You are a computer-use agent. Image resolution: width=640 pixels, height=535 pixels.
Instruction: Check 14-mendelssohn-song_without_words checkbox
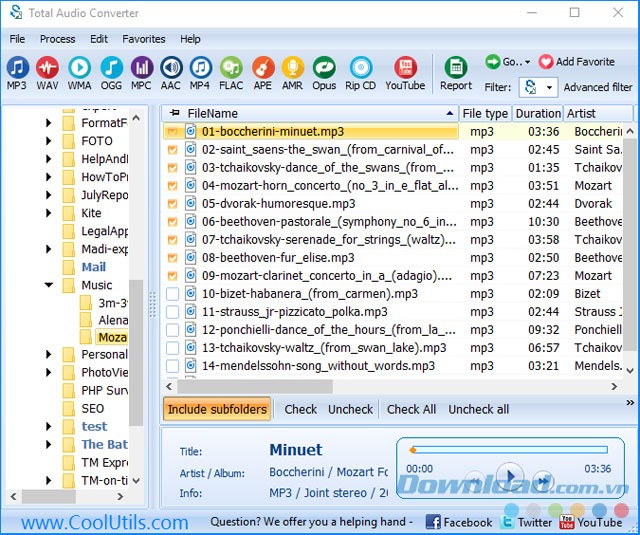(173, 366)
